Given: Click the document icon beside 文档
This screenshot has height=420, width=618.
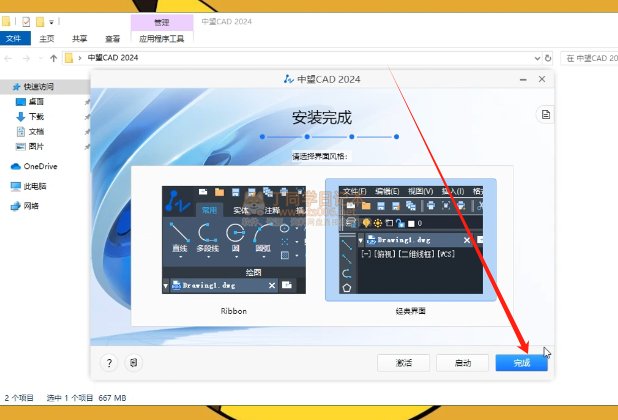Looking at the screenshot, I should pyautogui.click(x=20, y=132).
